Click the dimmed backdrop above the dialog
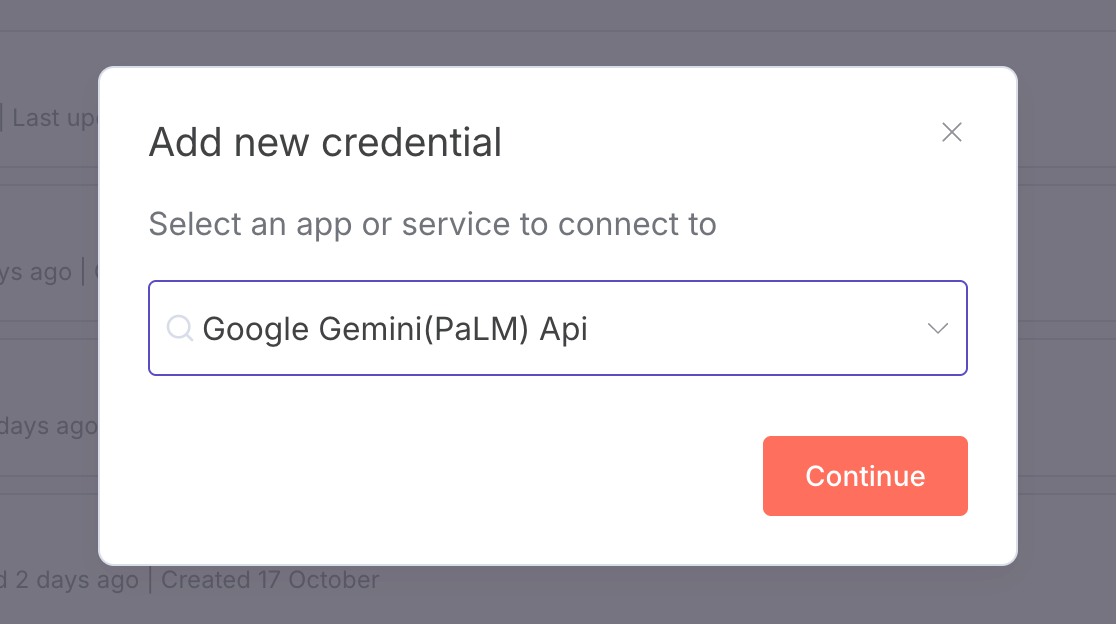 click(558, 32)
